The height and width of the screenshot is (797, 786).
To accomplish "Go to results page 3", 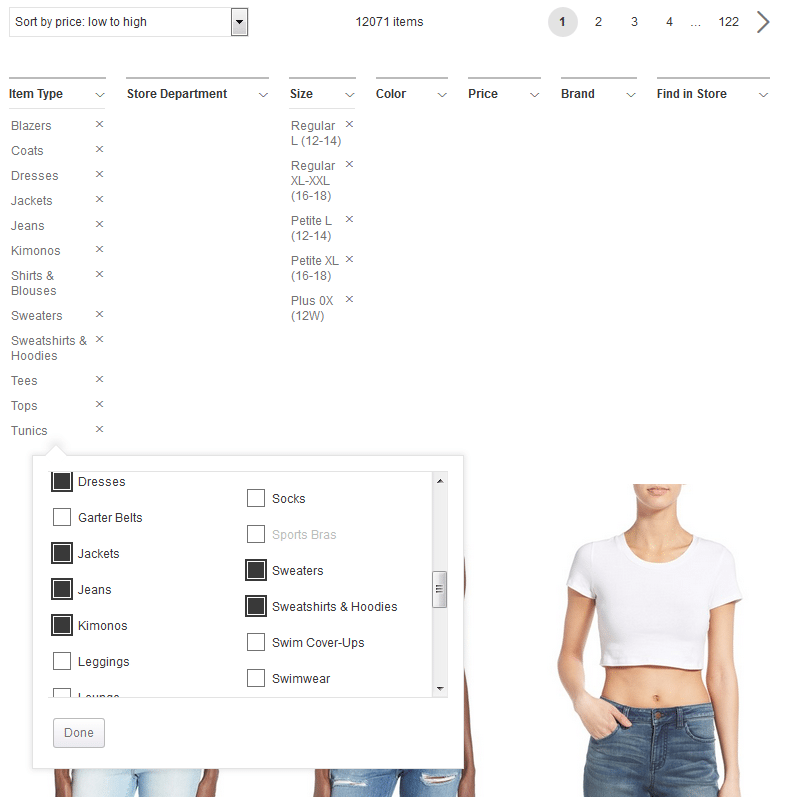I will tap(634, 22).
